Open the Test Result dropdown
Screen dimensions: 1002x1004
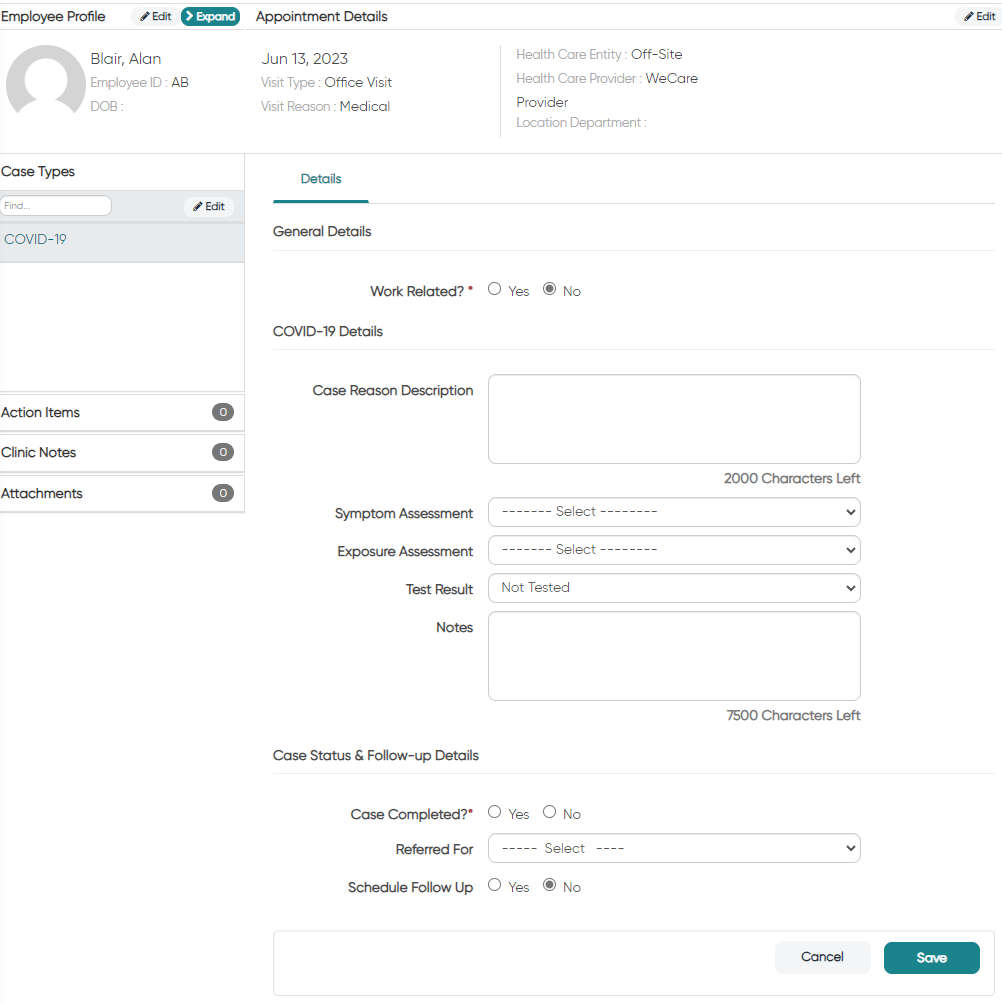click(x=674, y=588)
